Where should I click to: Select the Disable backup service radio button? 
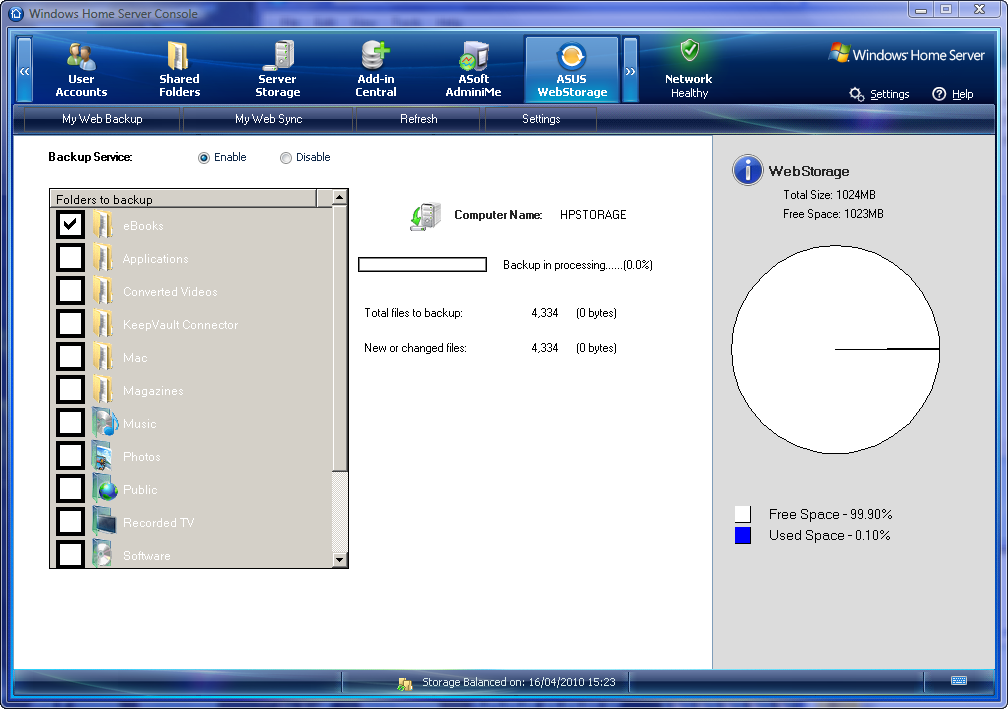click(285, 158)
